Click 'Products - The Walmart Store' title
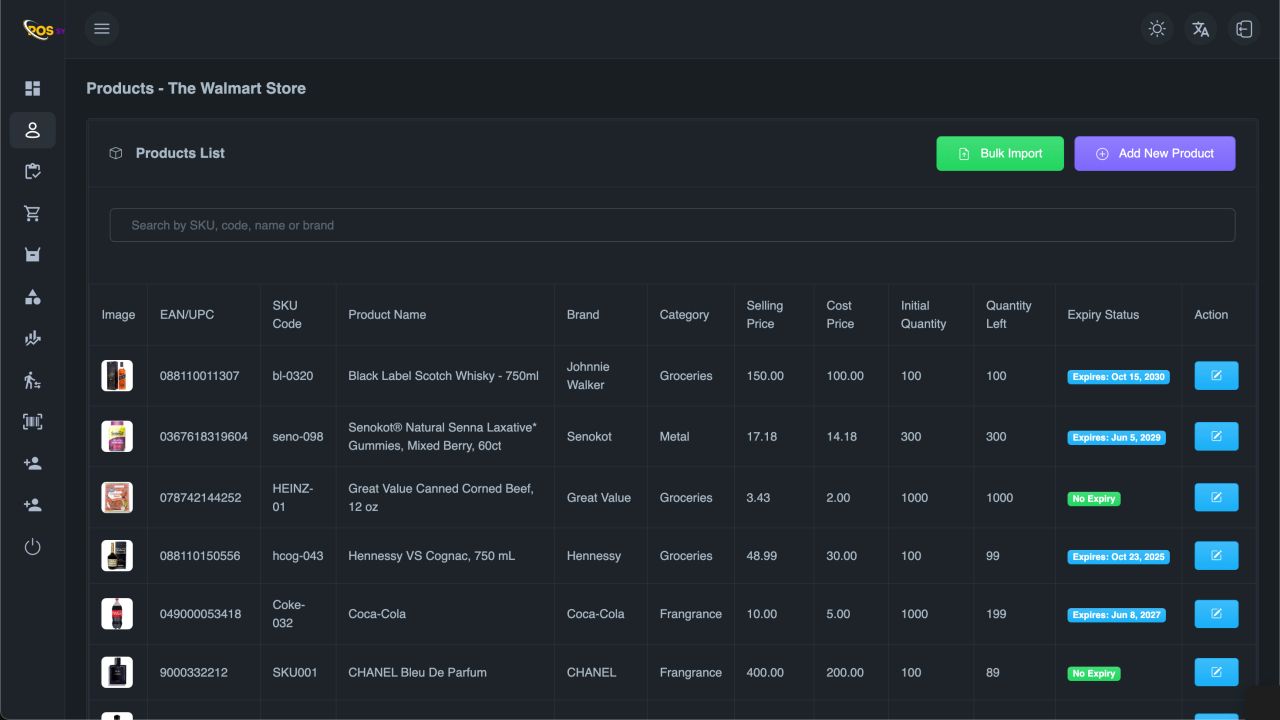Screen dimensions: 1280x720 196,88
